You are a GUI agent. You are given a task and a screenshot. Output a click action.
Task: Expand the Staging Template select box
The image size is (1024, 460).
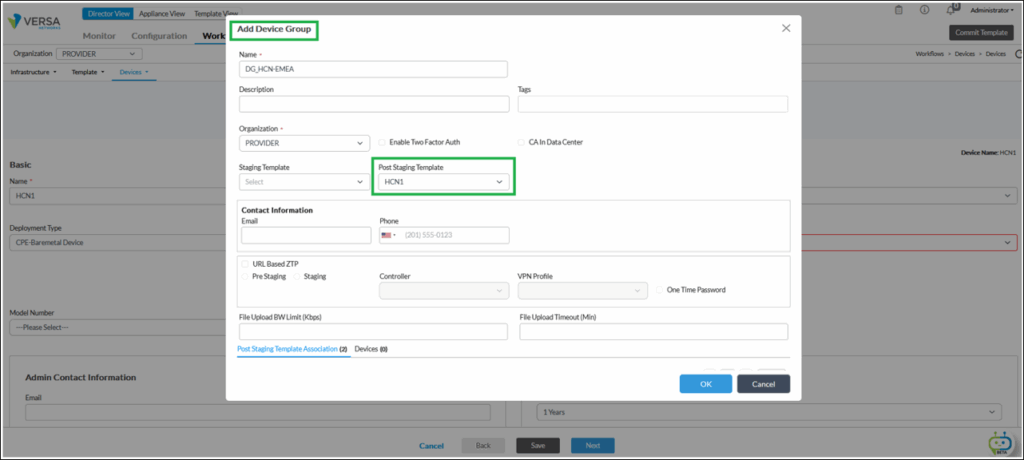pos(304,182)
